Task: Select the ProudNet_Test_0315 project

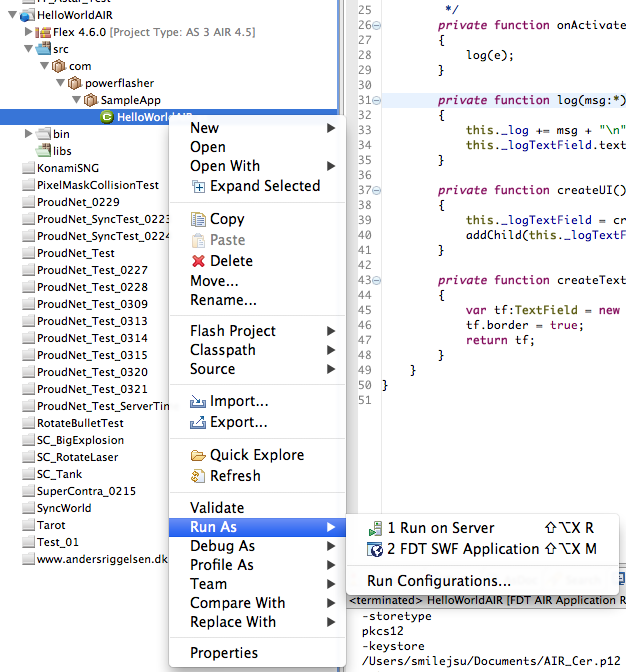Action: (x=92, y=355)
